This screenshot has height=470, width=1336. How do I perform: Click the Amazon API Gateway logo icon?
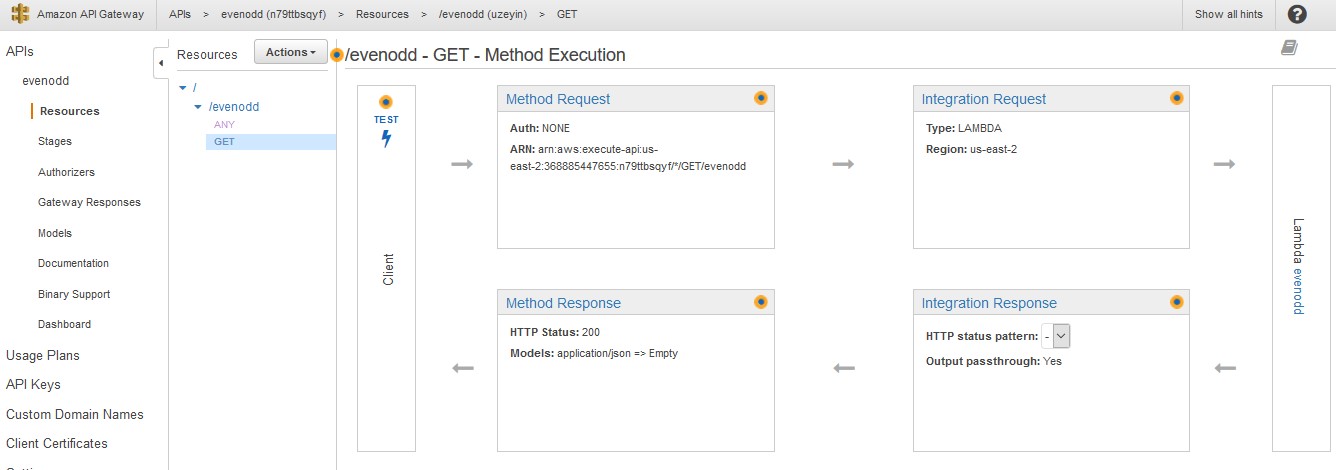tap(21, 14)
